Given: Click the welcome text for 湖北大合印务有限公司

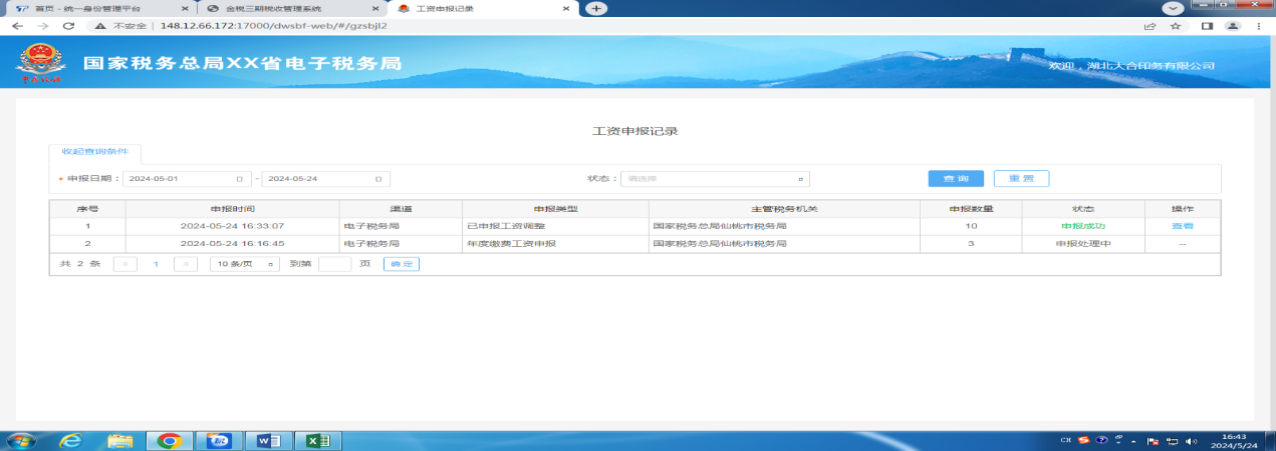Looking at the screenshot, I should 1131,65.
